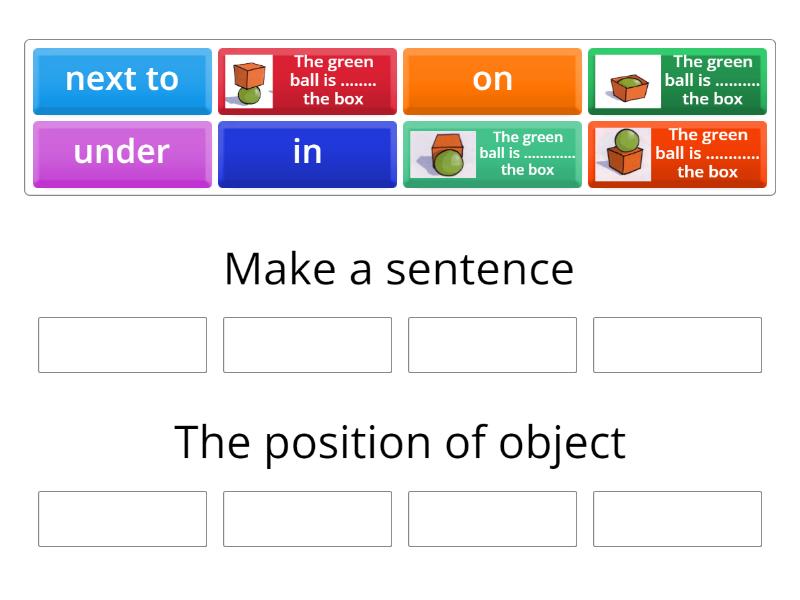Screen dimensions: 800x600
Task: Select the blue "next to" tile
Action: [x=122, y=80]
